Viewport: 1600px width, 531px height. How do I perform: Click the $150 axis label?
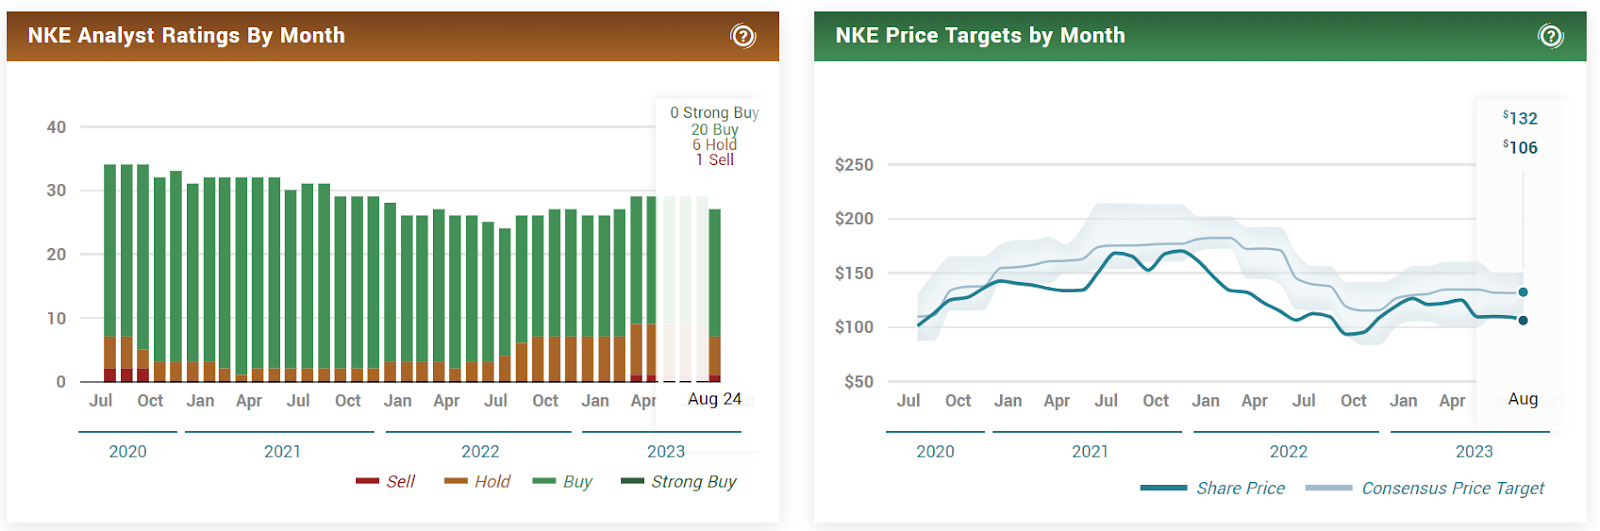854,273
